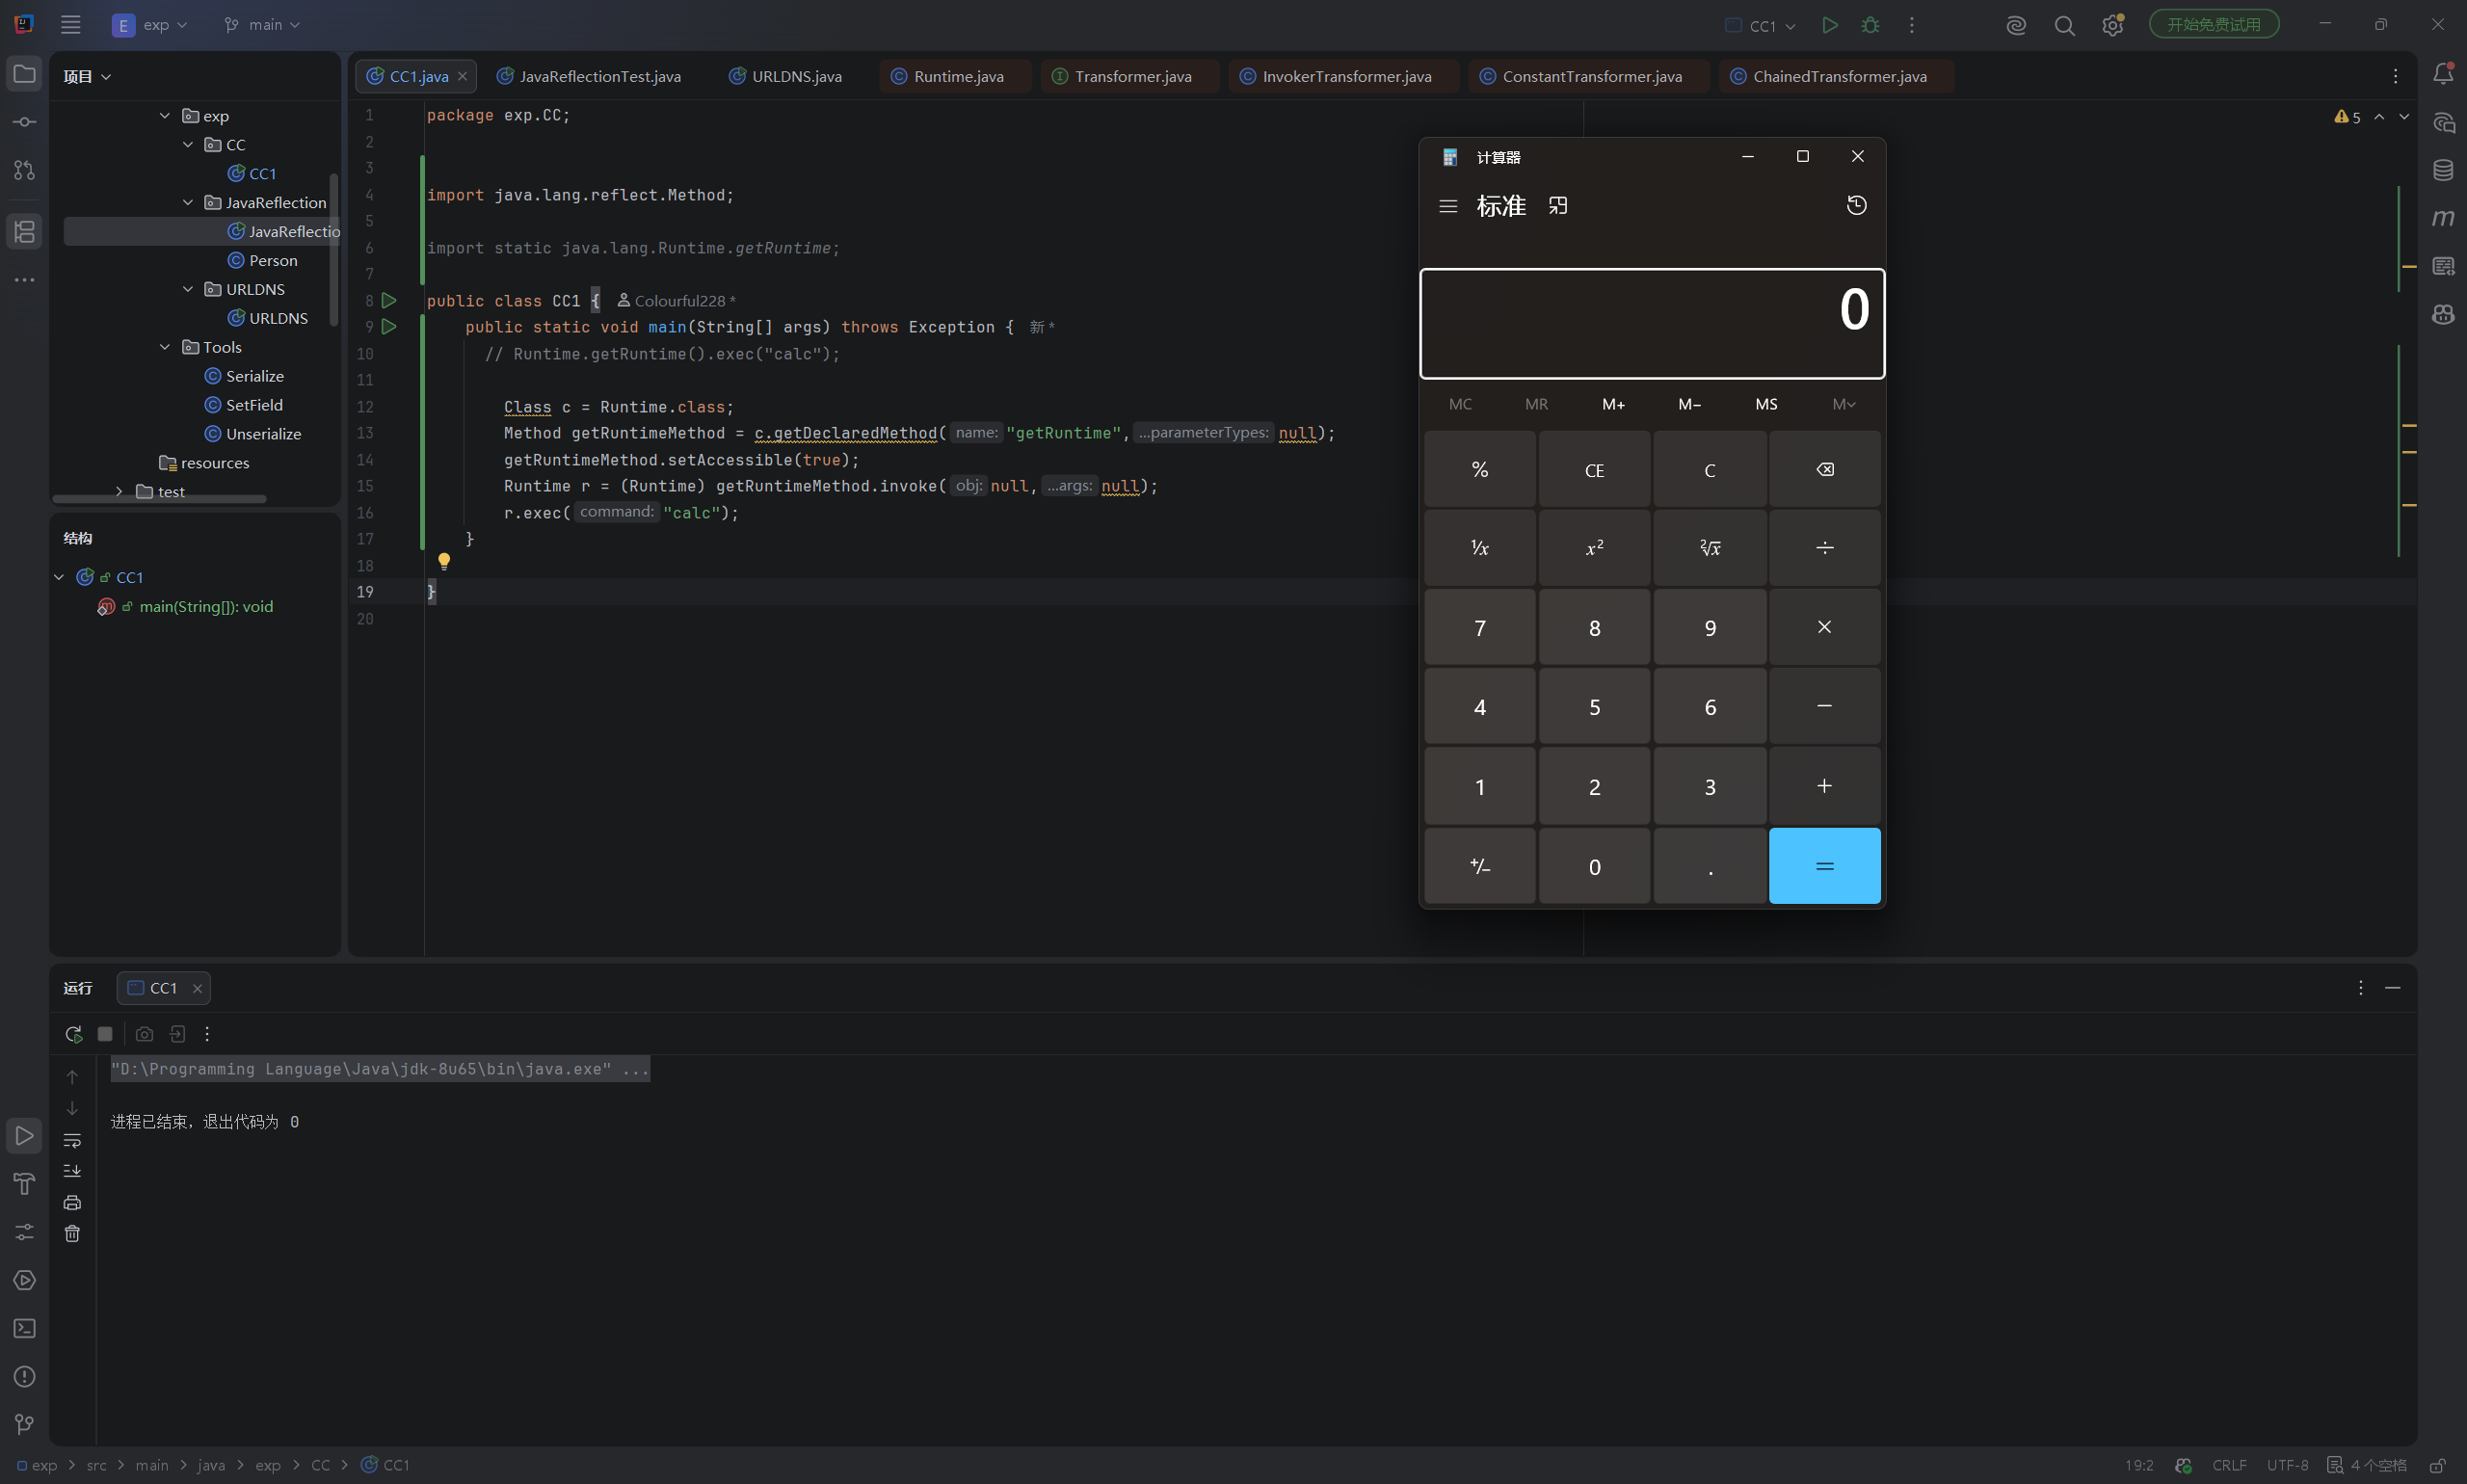Toggle calculator keep-on-top mode
Viewport: 2467px width, 1484px height.
(1558, 206)
